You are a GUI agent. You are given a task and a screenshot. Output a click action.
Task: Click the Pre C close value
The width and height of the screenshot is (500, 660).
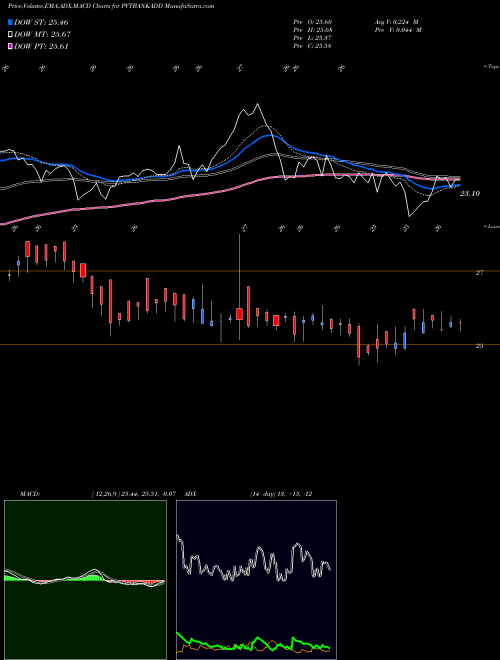[x=313, y=46]
